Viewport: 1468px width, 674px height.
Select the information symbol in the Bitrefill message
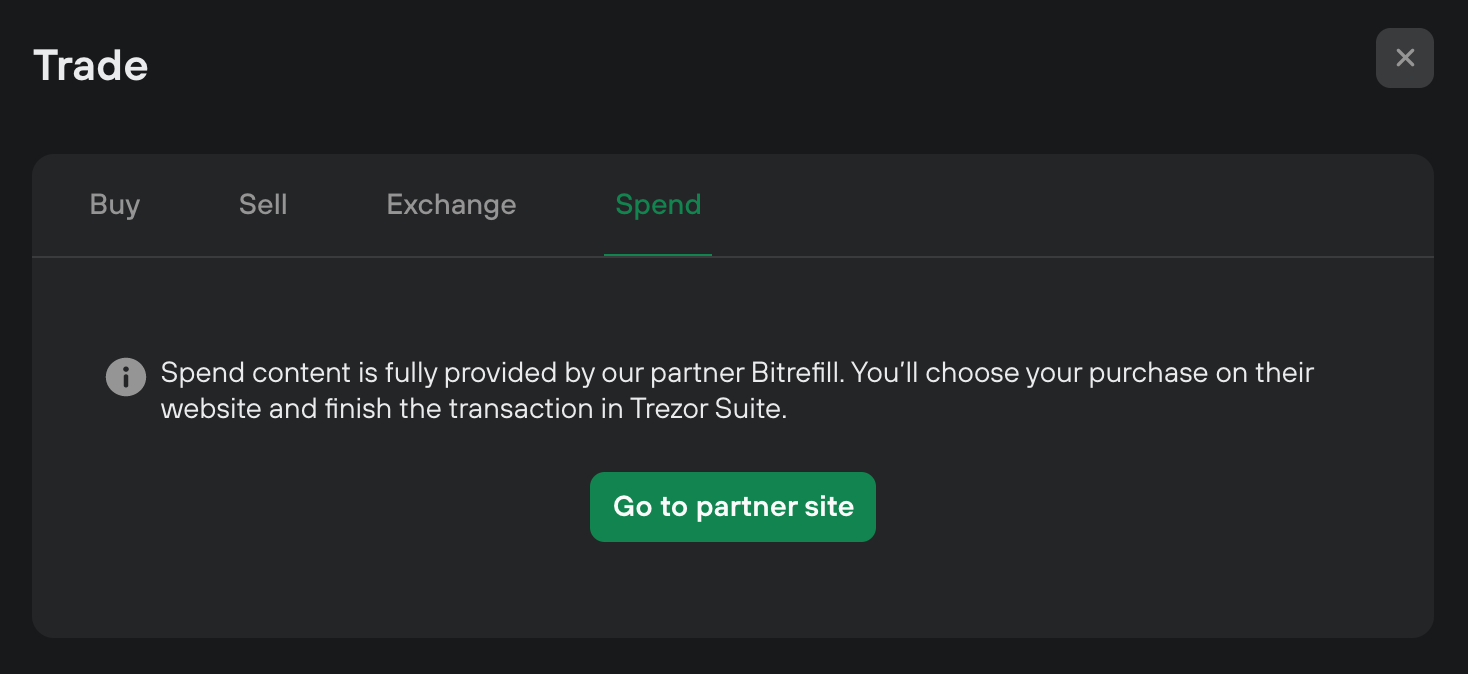(x=126, y=377)
